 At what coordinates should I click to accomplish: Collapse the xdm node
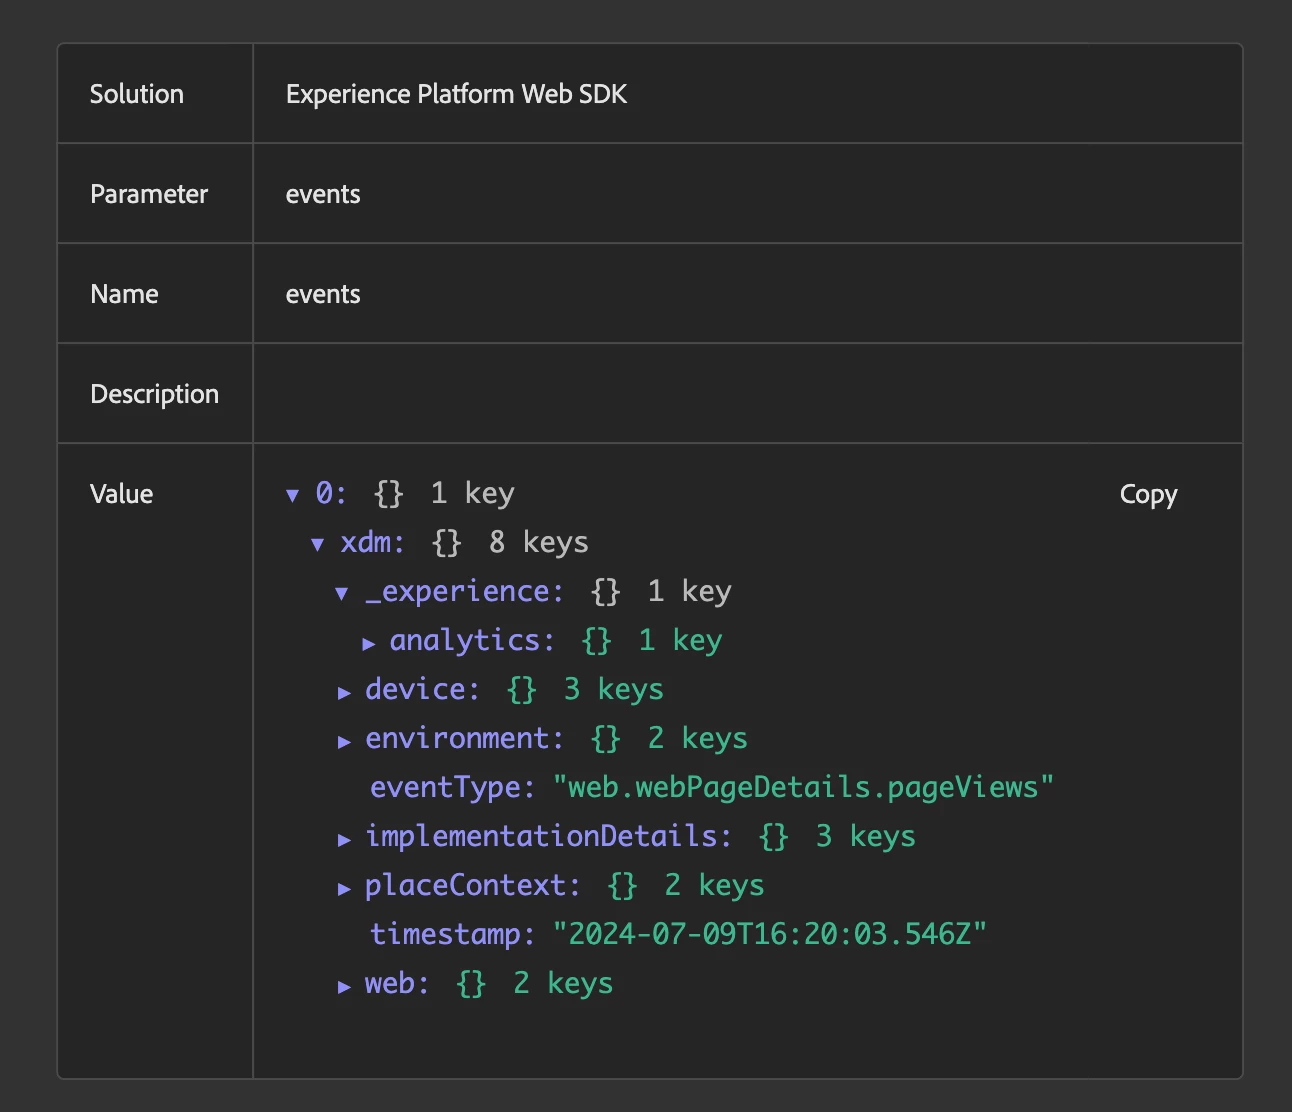coord(317,544)
